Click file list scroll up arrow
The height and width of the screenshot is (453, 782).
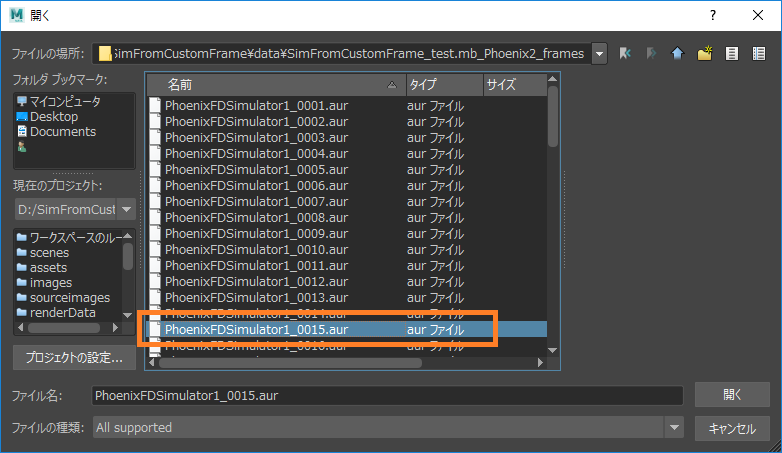(553, 79)
